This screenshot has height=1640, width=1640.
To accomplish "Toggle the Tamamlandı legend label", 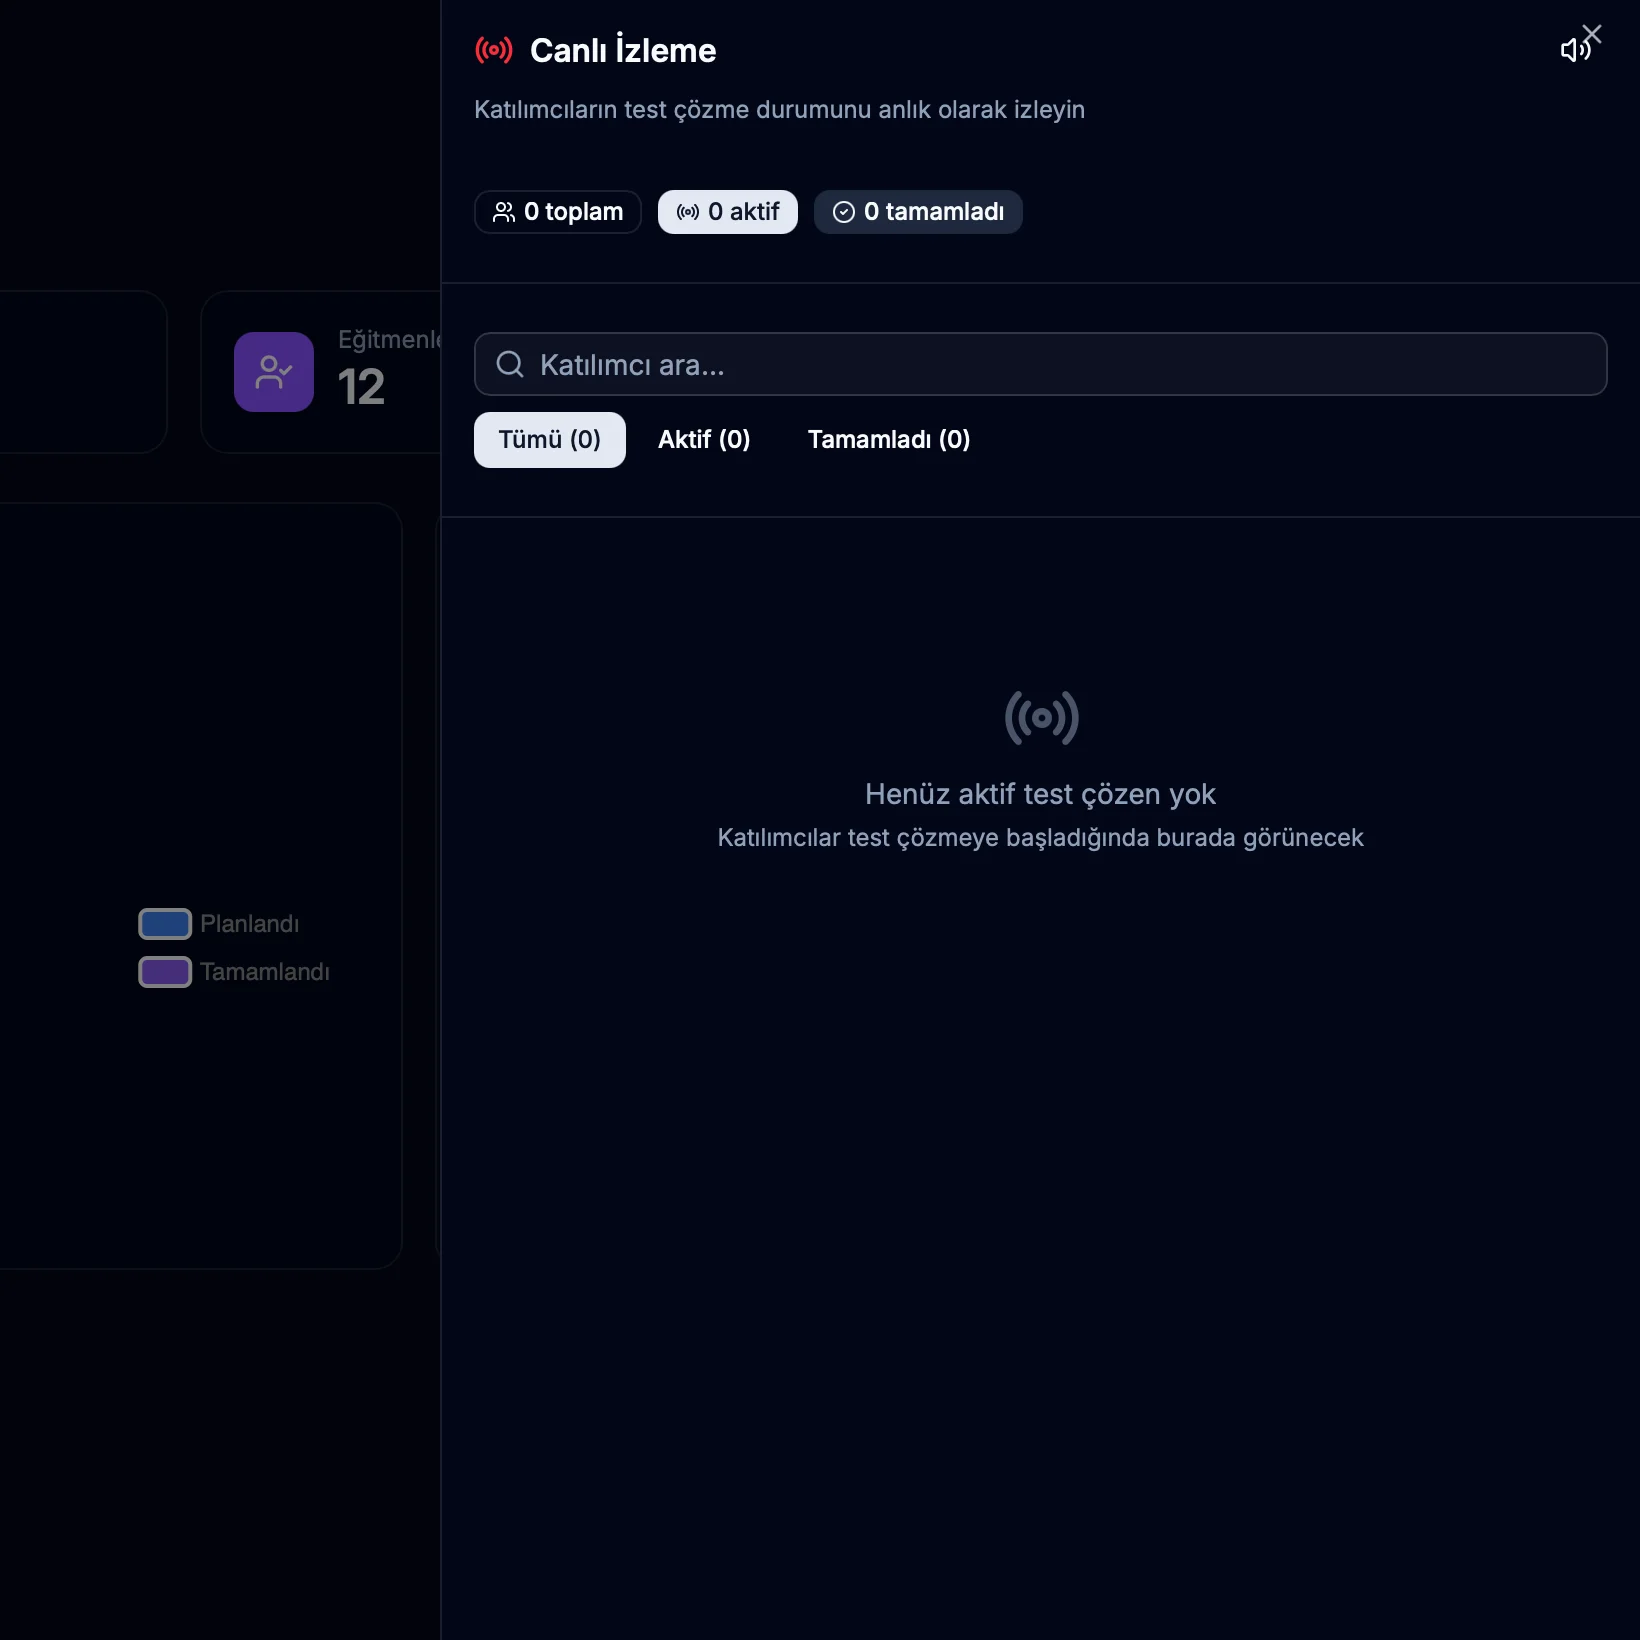I will point(264,972).
